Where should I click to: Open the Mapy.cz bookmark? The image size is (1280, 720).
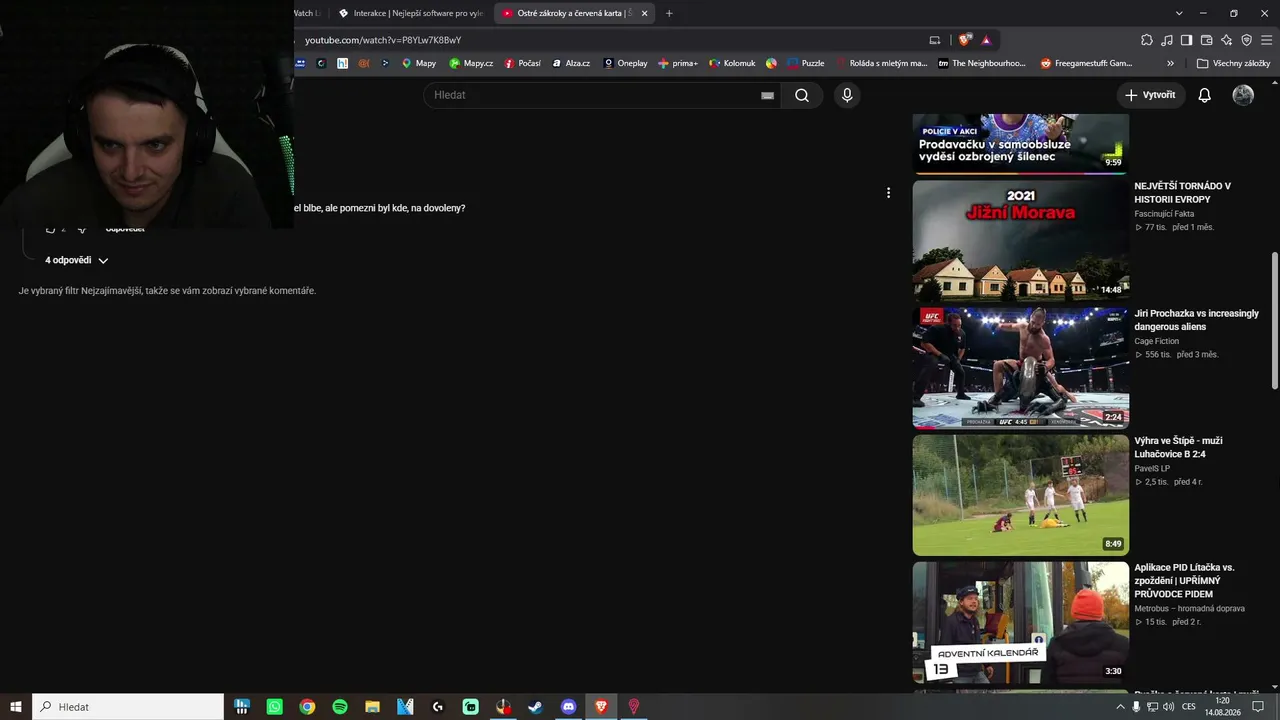pos(471,63)
